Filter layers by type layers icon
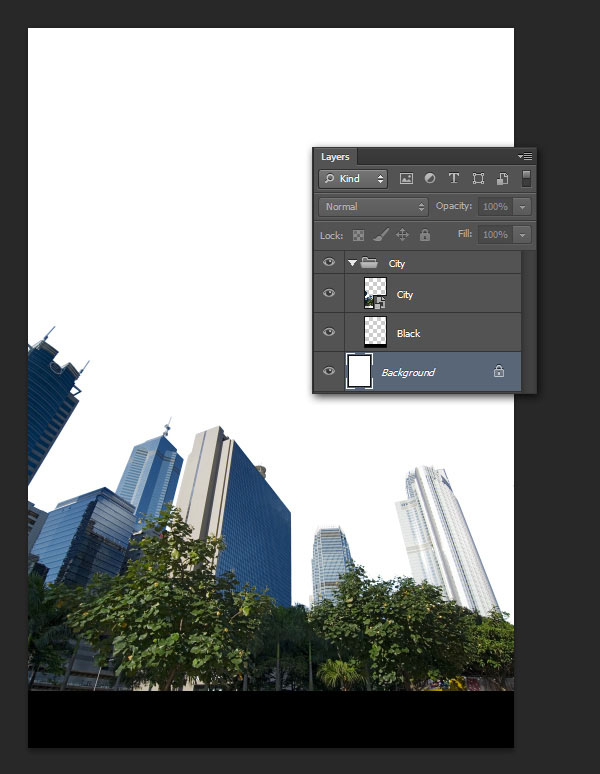This screenshot has height=774, width=600. pos(453,178)
